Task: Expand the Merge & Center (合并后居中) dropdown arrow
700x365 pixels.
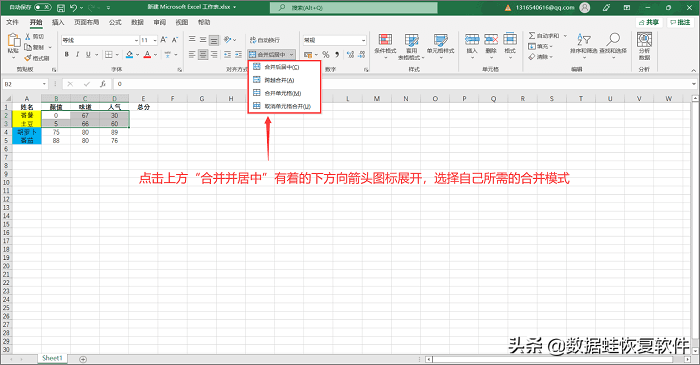Action: [292, 54]
